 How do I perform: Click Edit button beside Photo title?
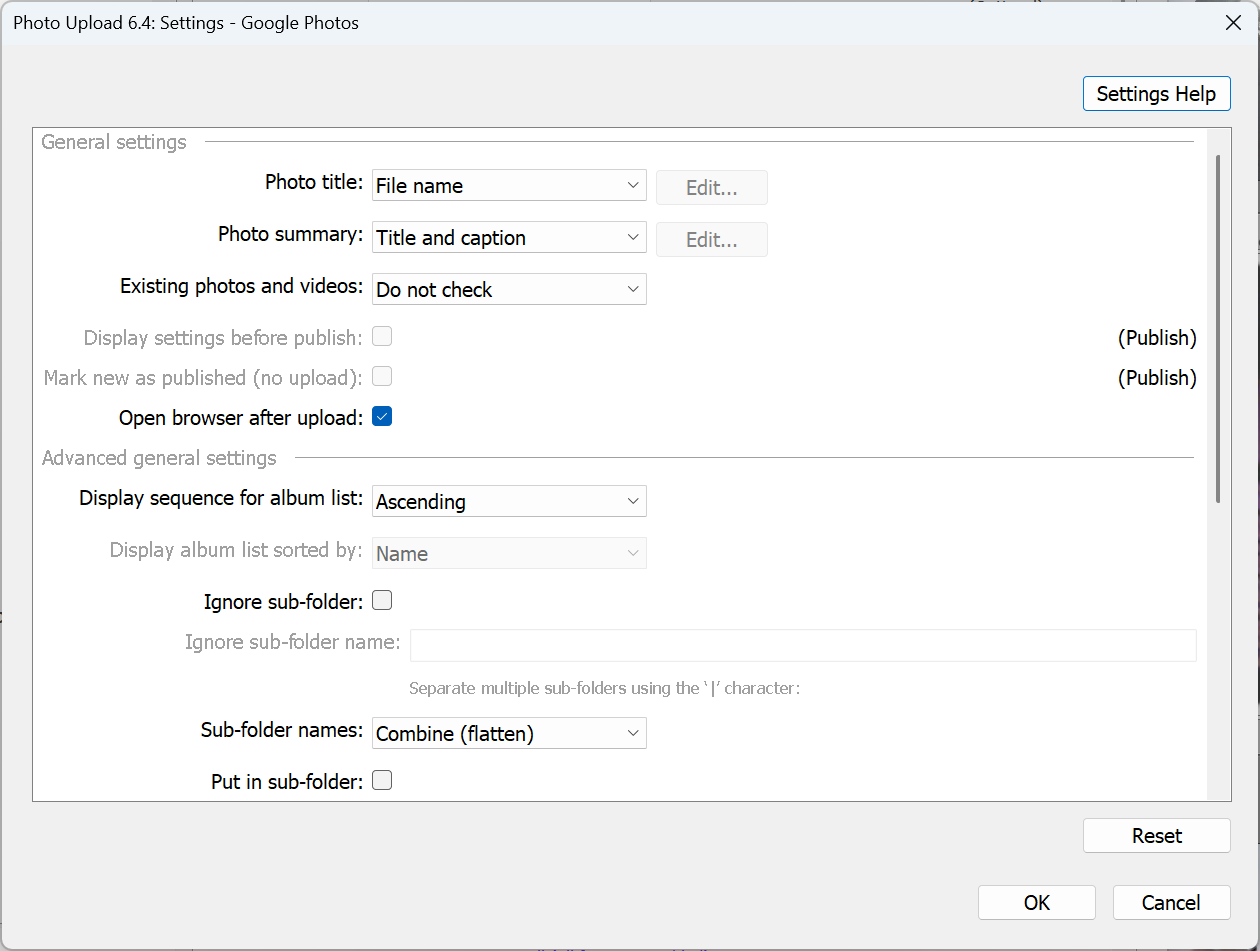711,187
